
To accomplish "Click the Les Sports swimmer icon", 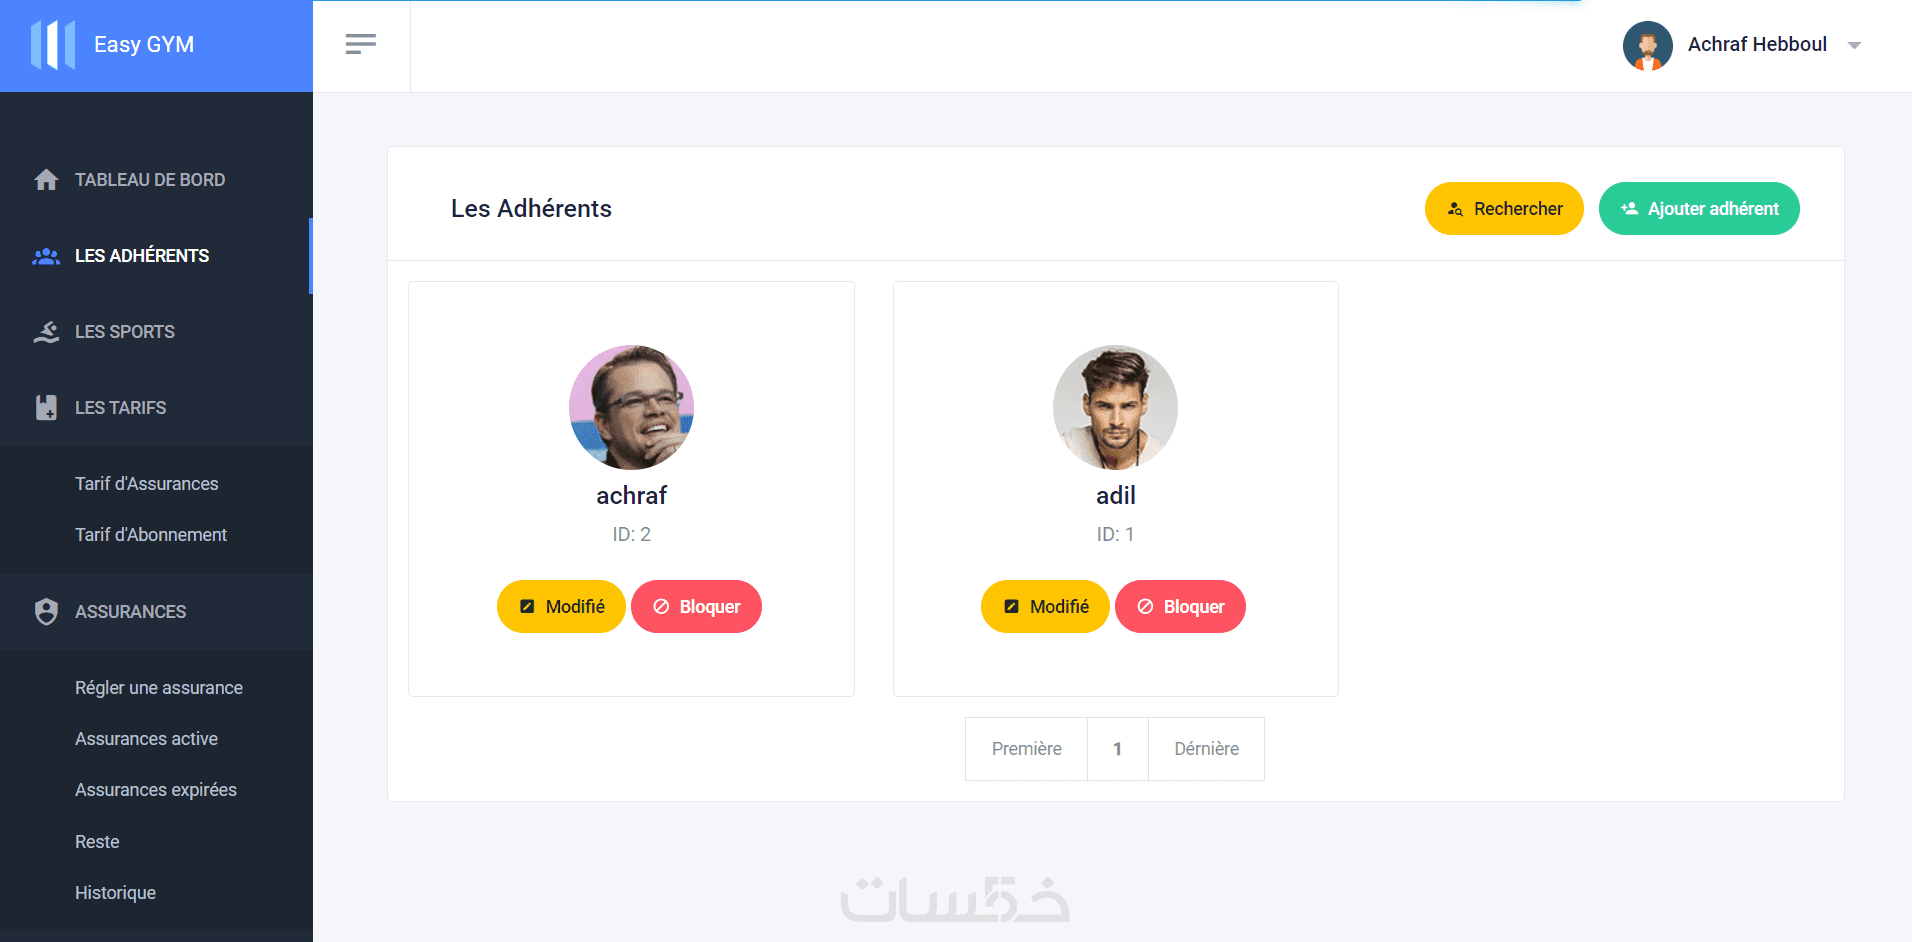I will [46, 332].
